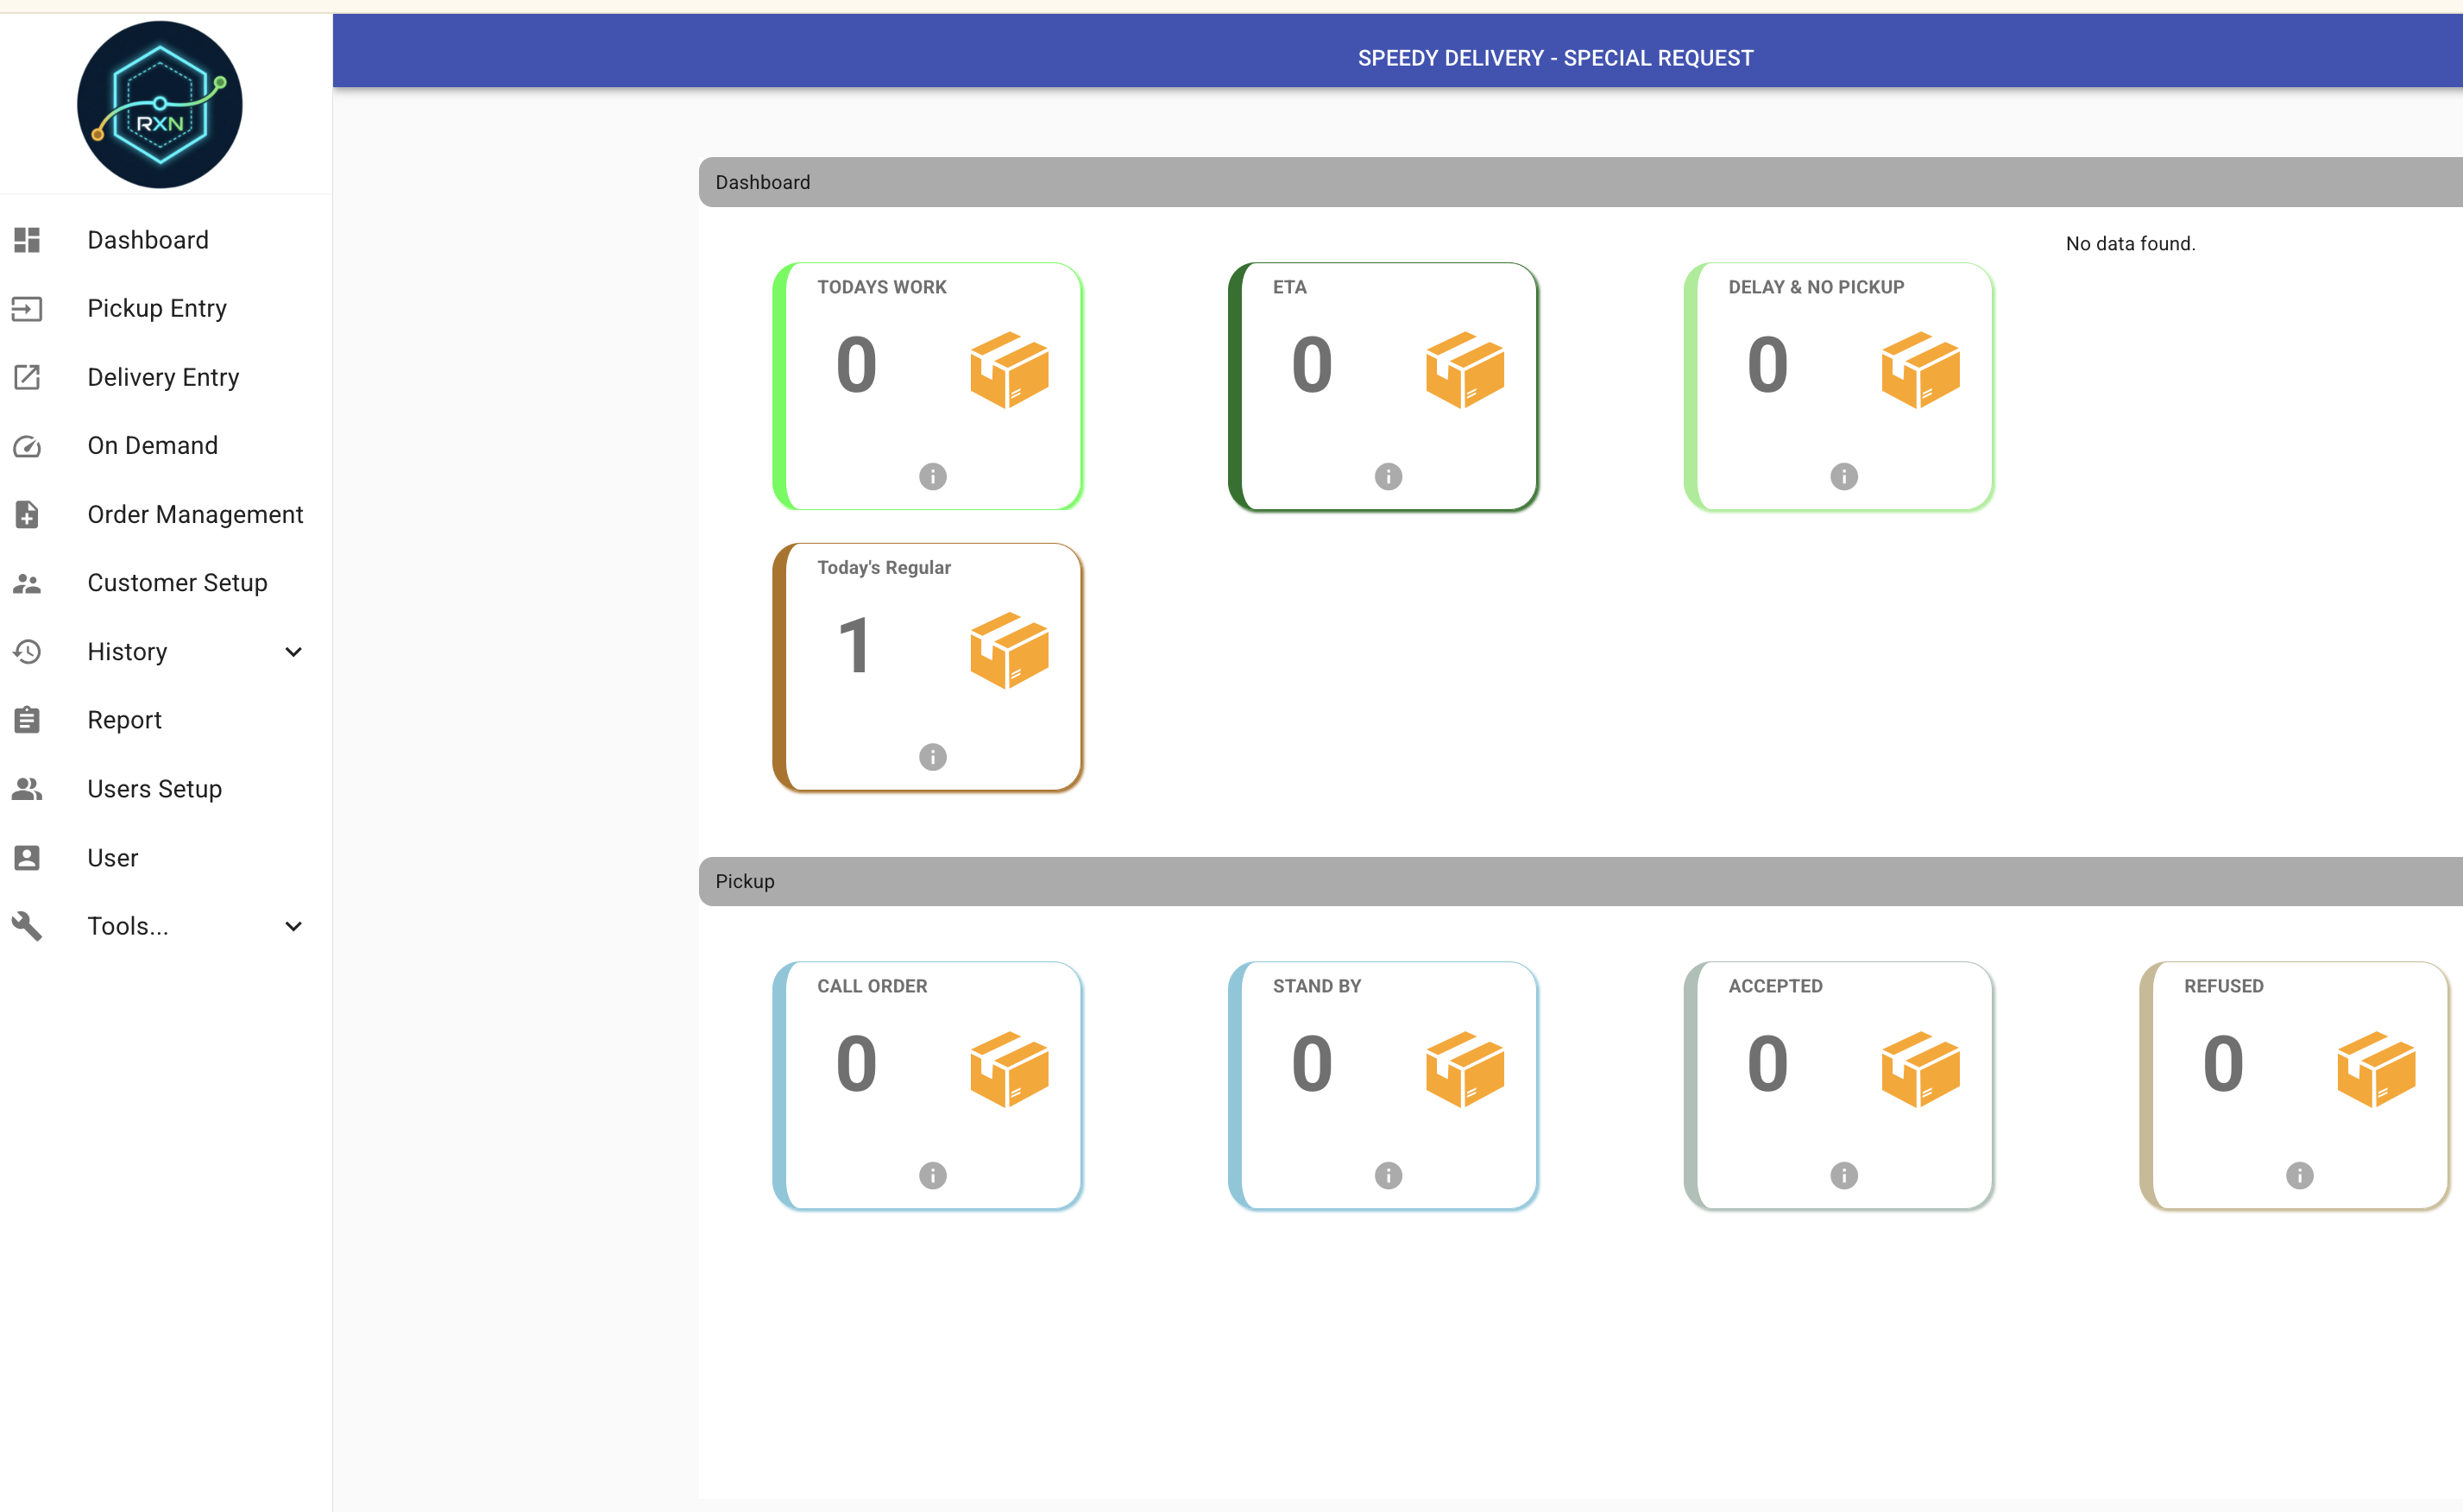
Task: Click the STAND BY card title
Action: pos(1316,986)
